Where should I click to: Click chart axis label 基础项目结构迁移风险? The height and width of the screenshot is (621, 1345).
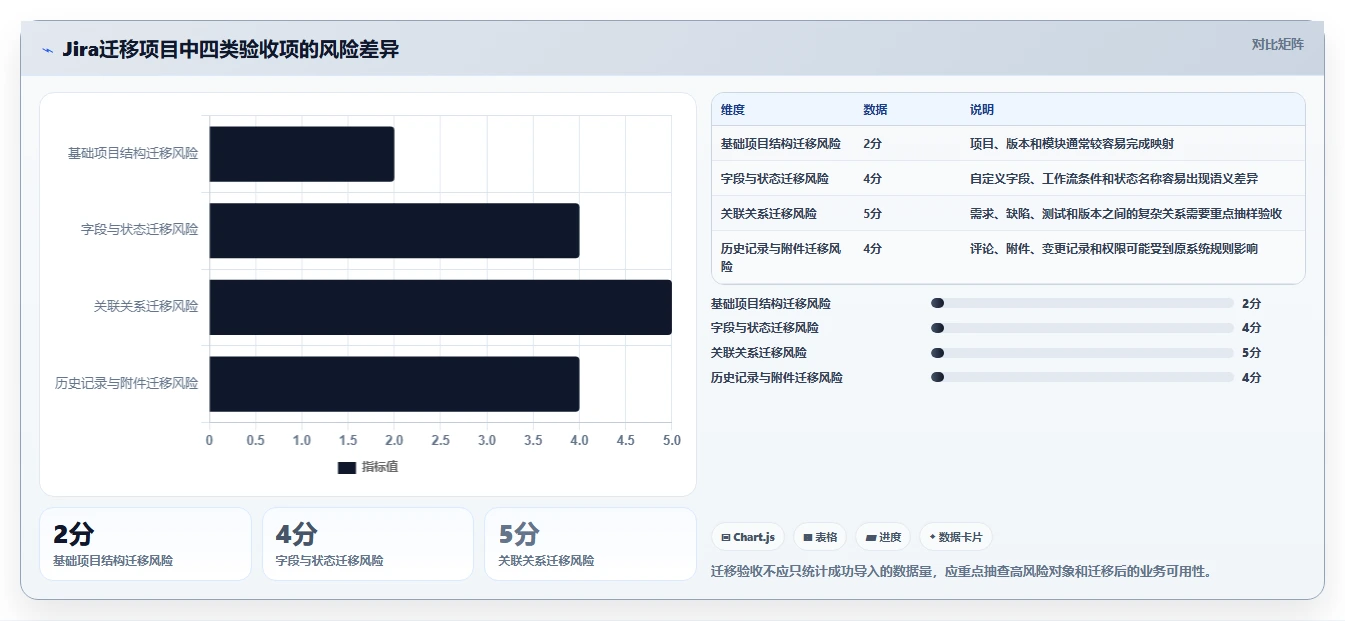coord(133,154)
